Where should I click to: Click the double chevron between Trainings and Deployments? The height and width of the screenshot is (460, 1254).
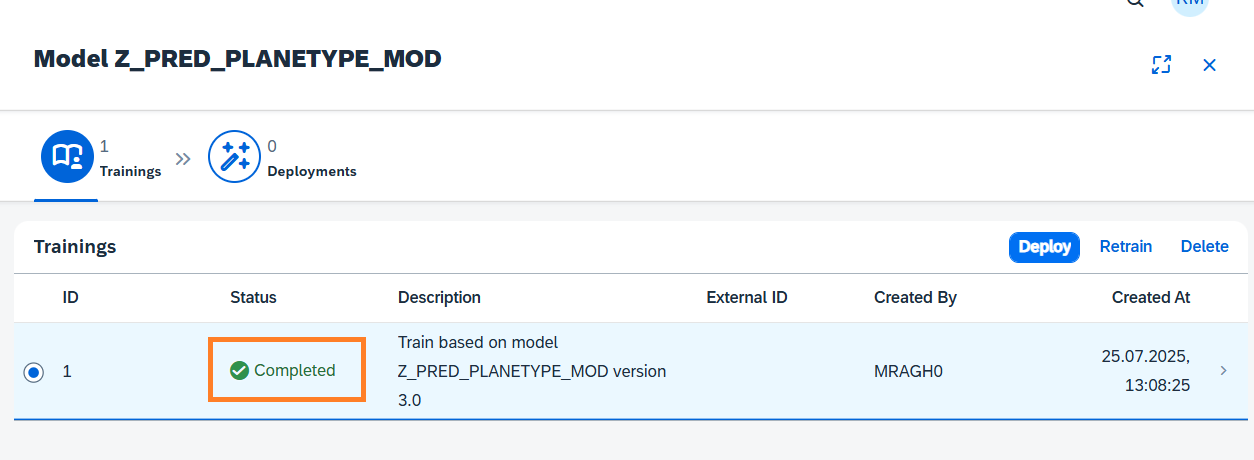pos(183,159)
